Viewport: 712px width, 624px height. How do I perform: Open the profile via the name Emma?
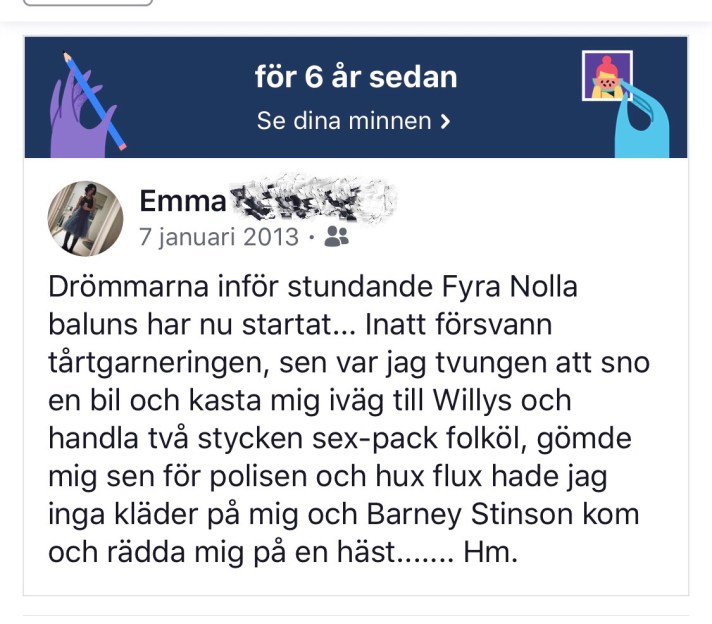click(183, 201)
